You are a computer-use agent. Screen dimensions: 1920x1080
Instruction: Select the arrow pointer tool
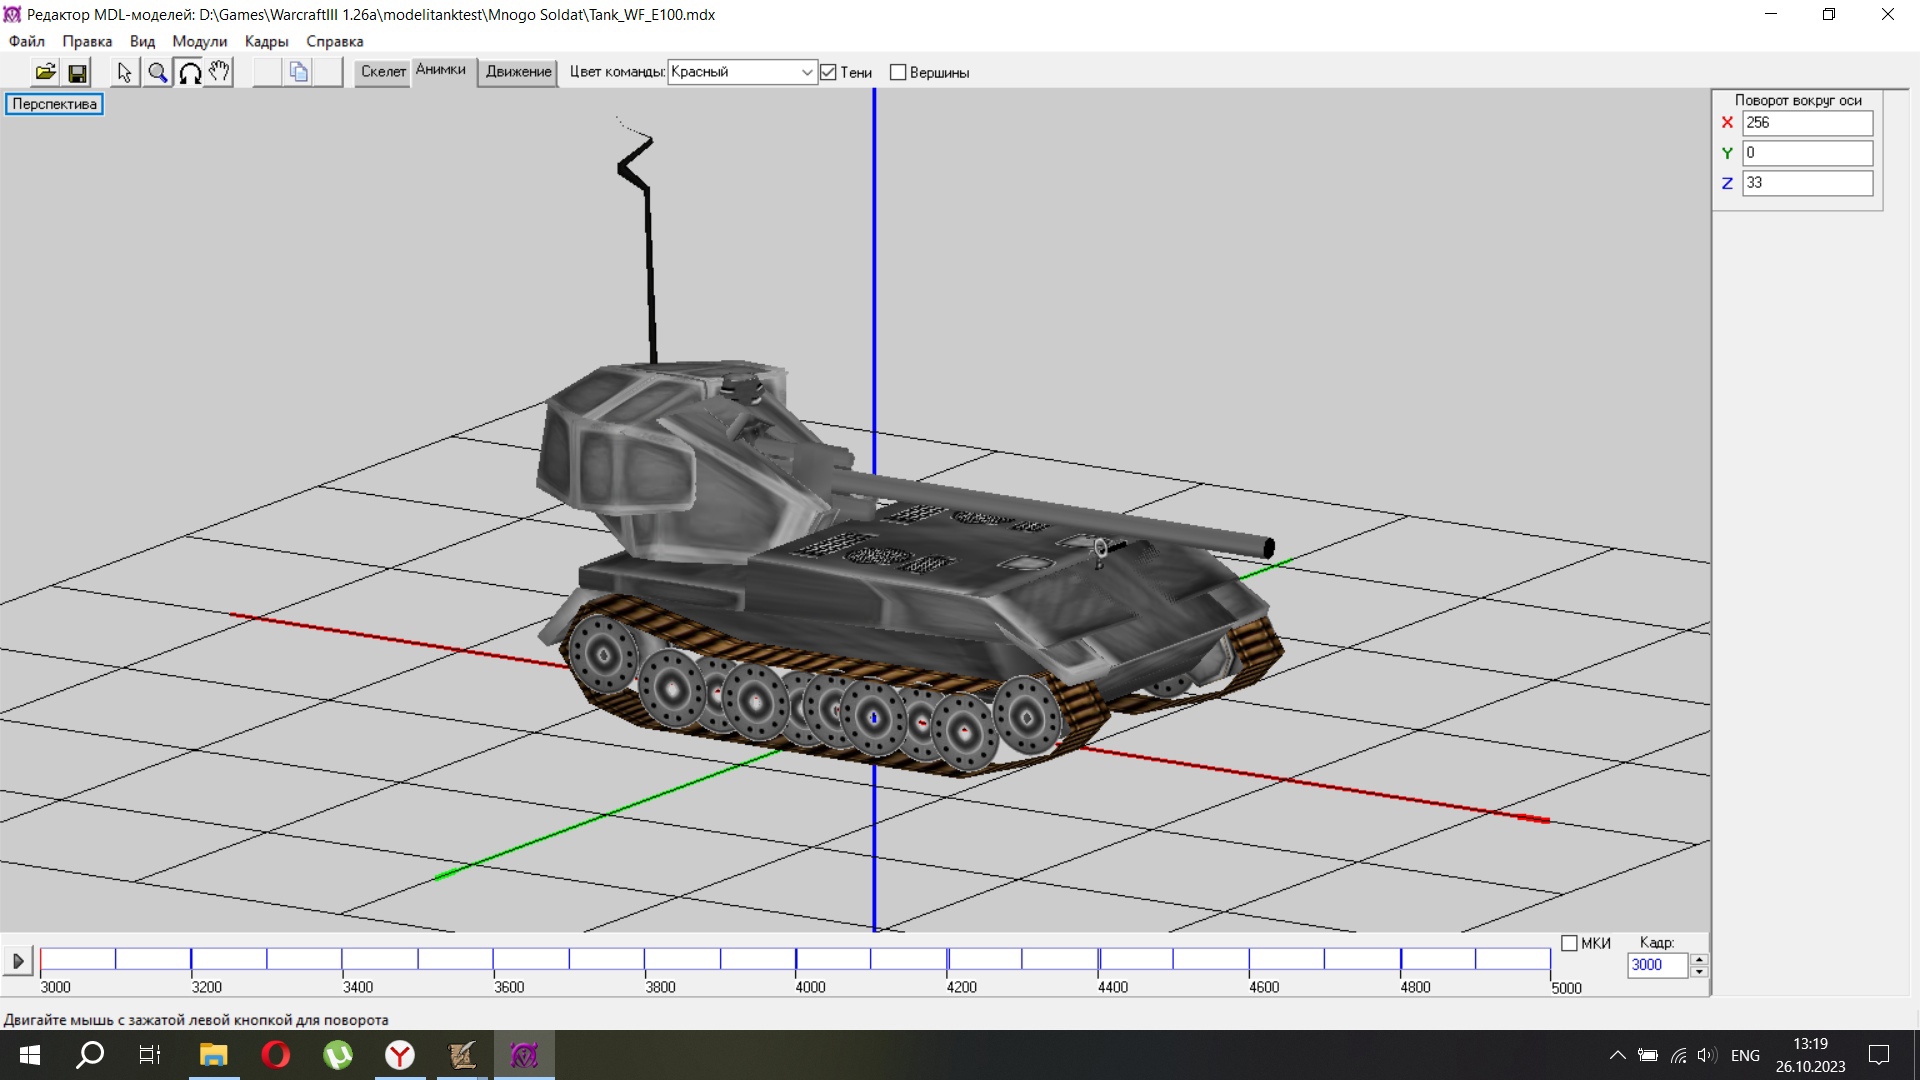[x=124, y=72]
